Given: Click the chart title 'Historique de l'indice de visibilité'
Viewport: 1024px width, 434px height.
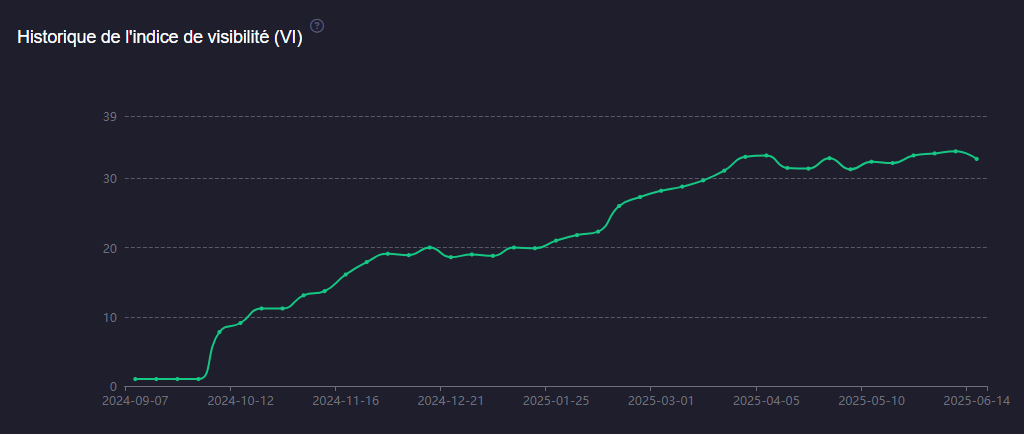Looking at the screenshot, I should pos(160,36).
